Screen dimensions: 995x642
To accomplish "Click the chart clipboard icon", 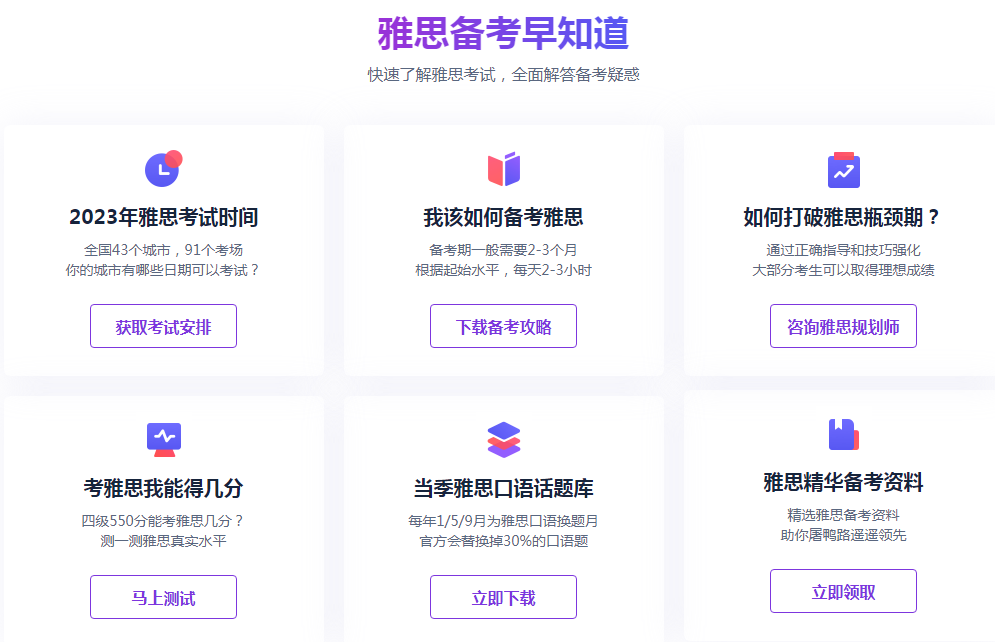I will click(x=843, y=170).
